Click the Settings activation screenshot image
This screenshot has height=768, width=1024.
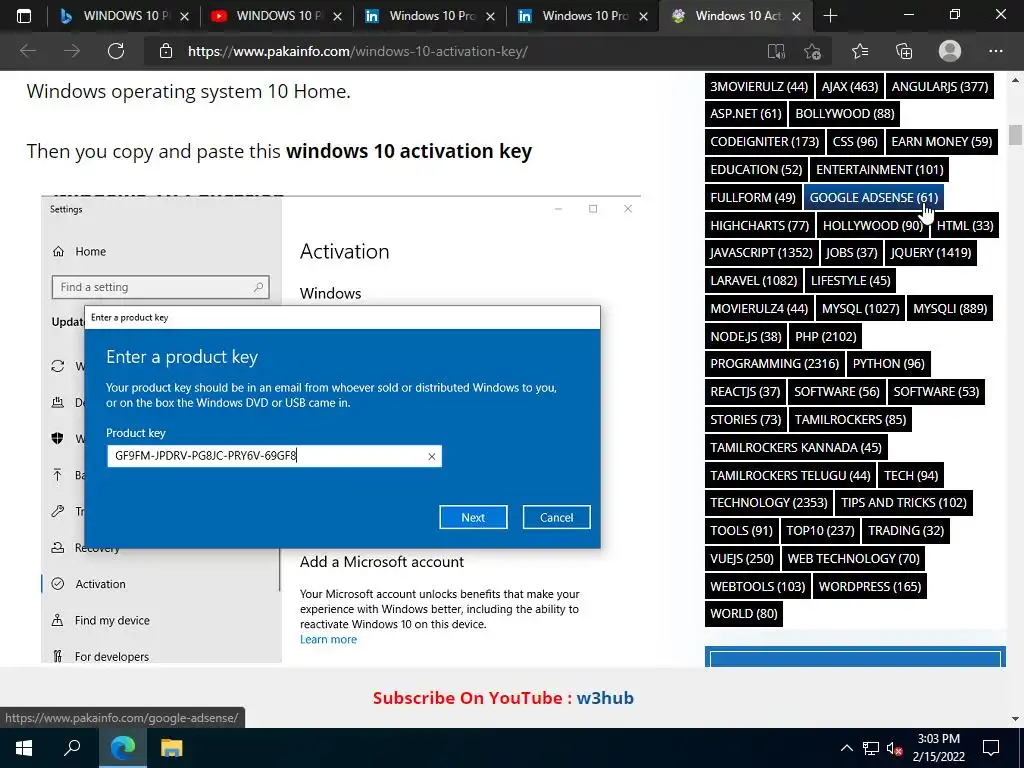(341, 429)
